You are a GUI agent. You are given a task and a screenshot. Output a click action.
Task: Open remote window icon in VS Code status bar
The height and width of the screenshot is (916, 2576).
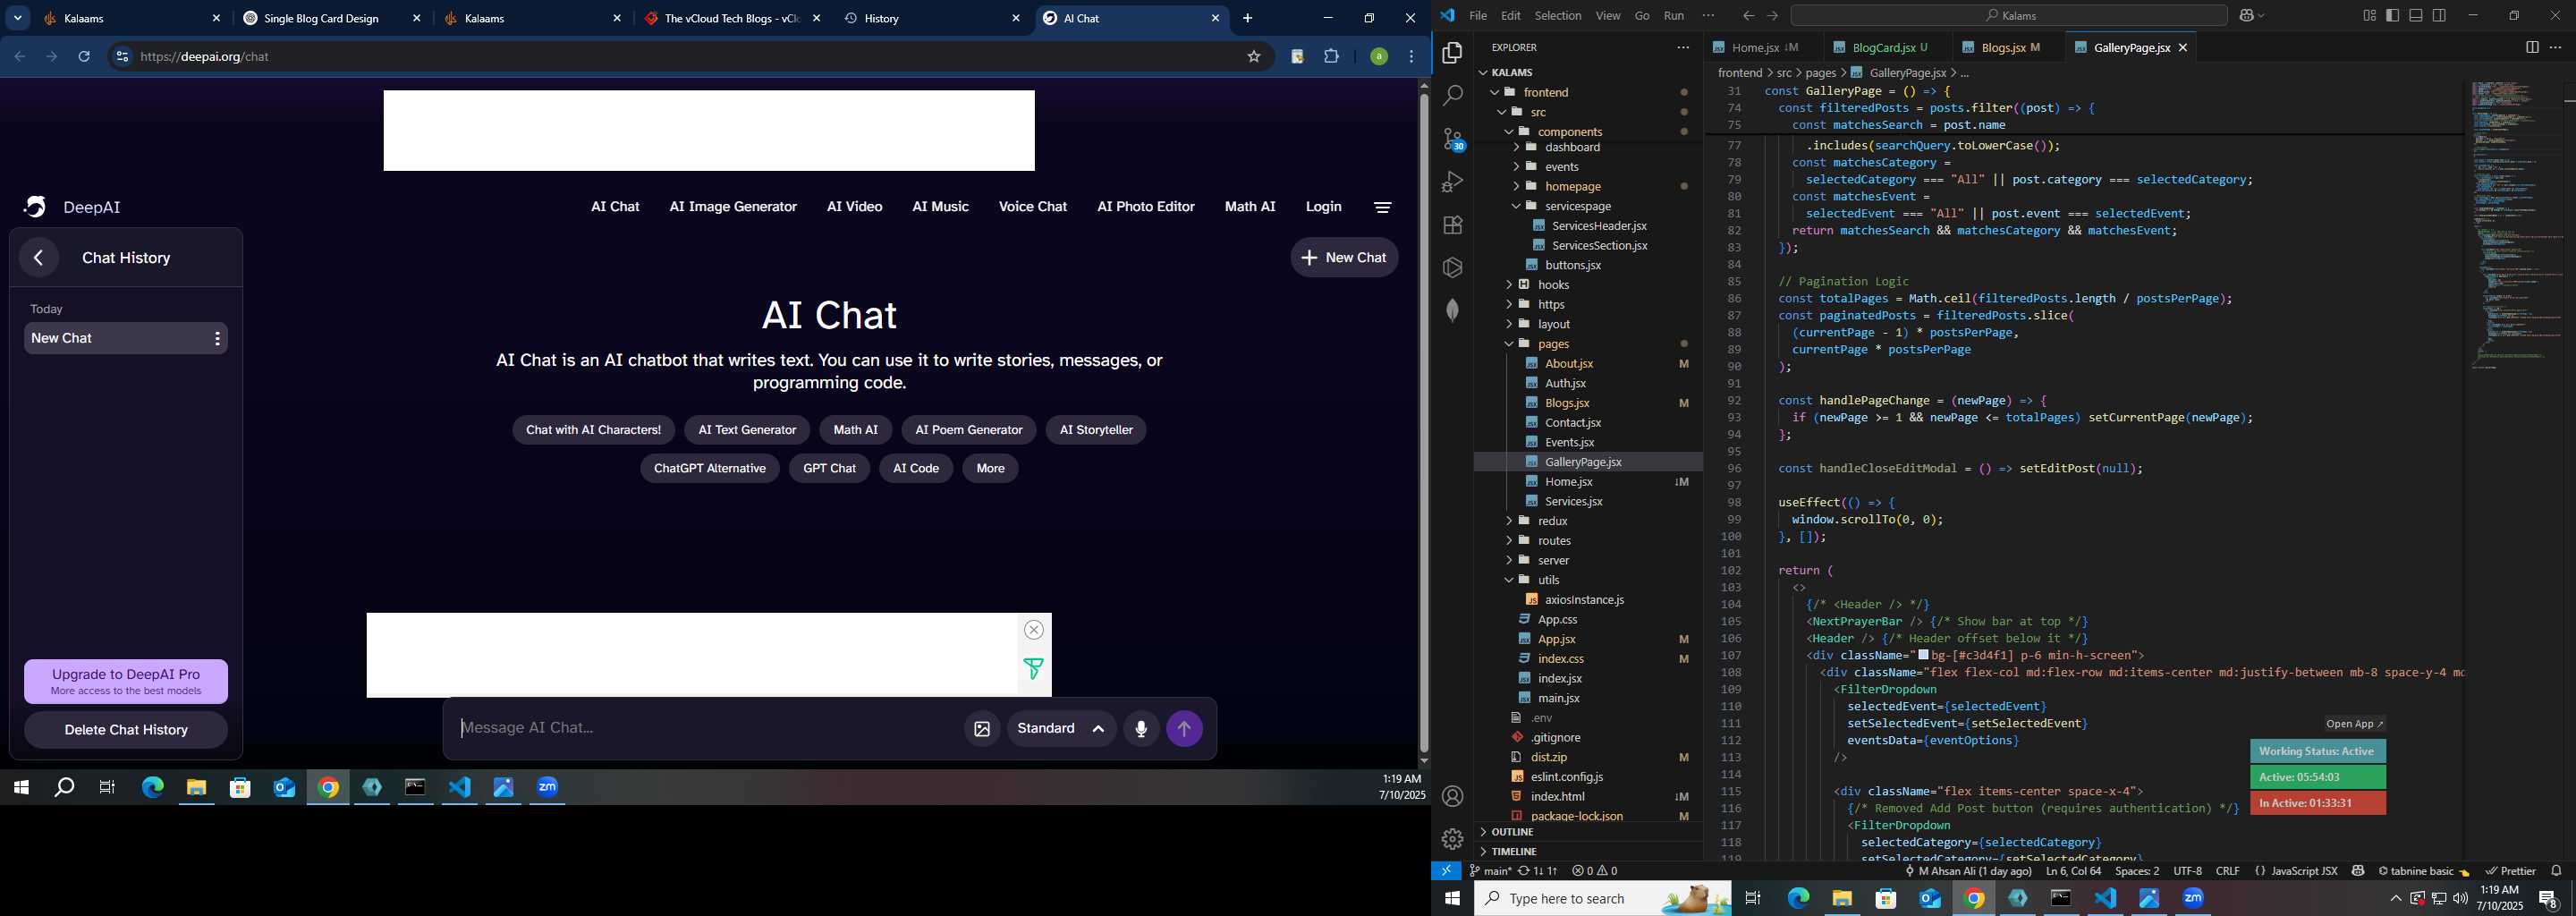1446,871
